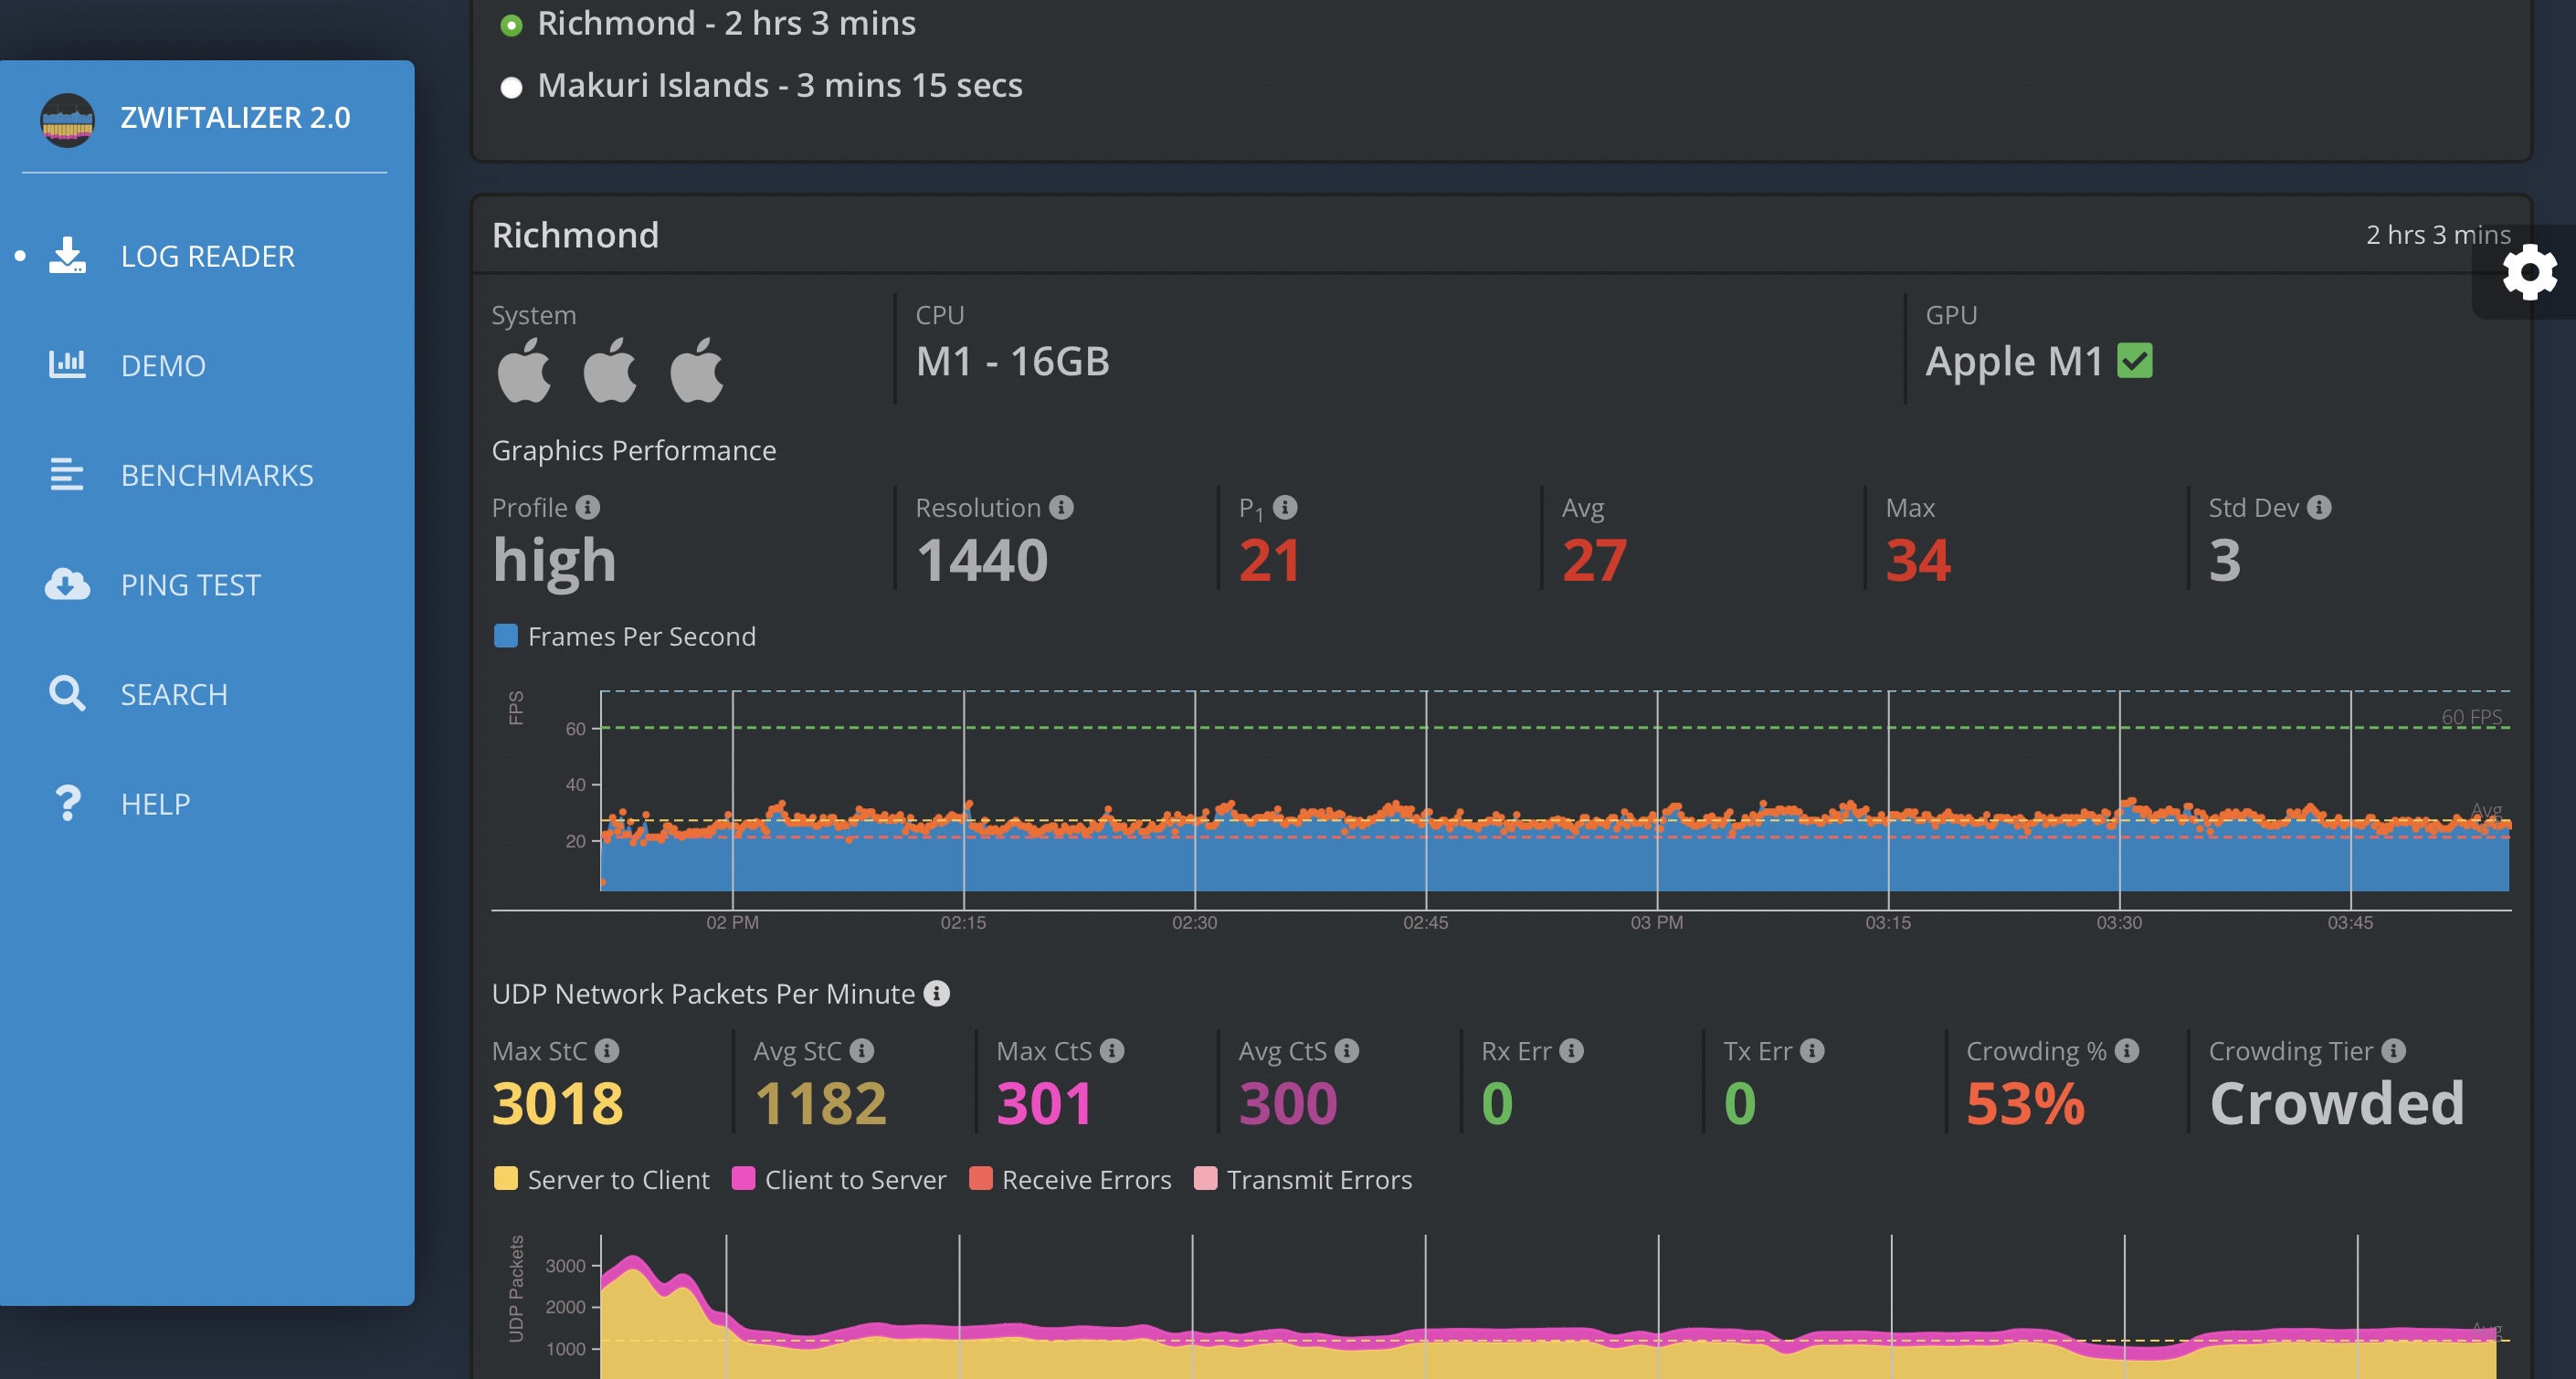Image resolution: width=2576 pixels, height=1379 pixels.
Task: Click the Log Reader download icon
Action: [67, 256]
